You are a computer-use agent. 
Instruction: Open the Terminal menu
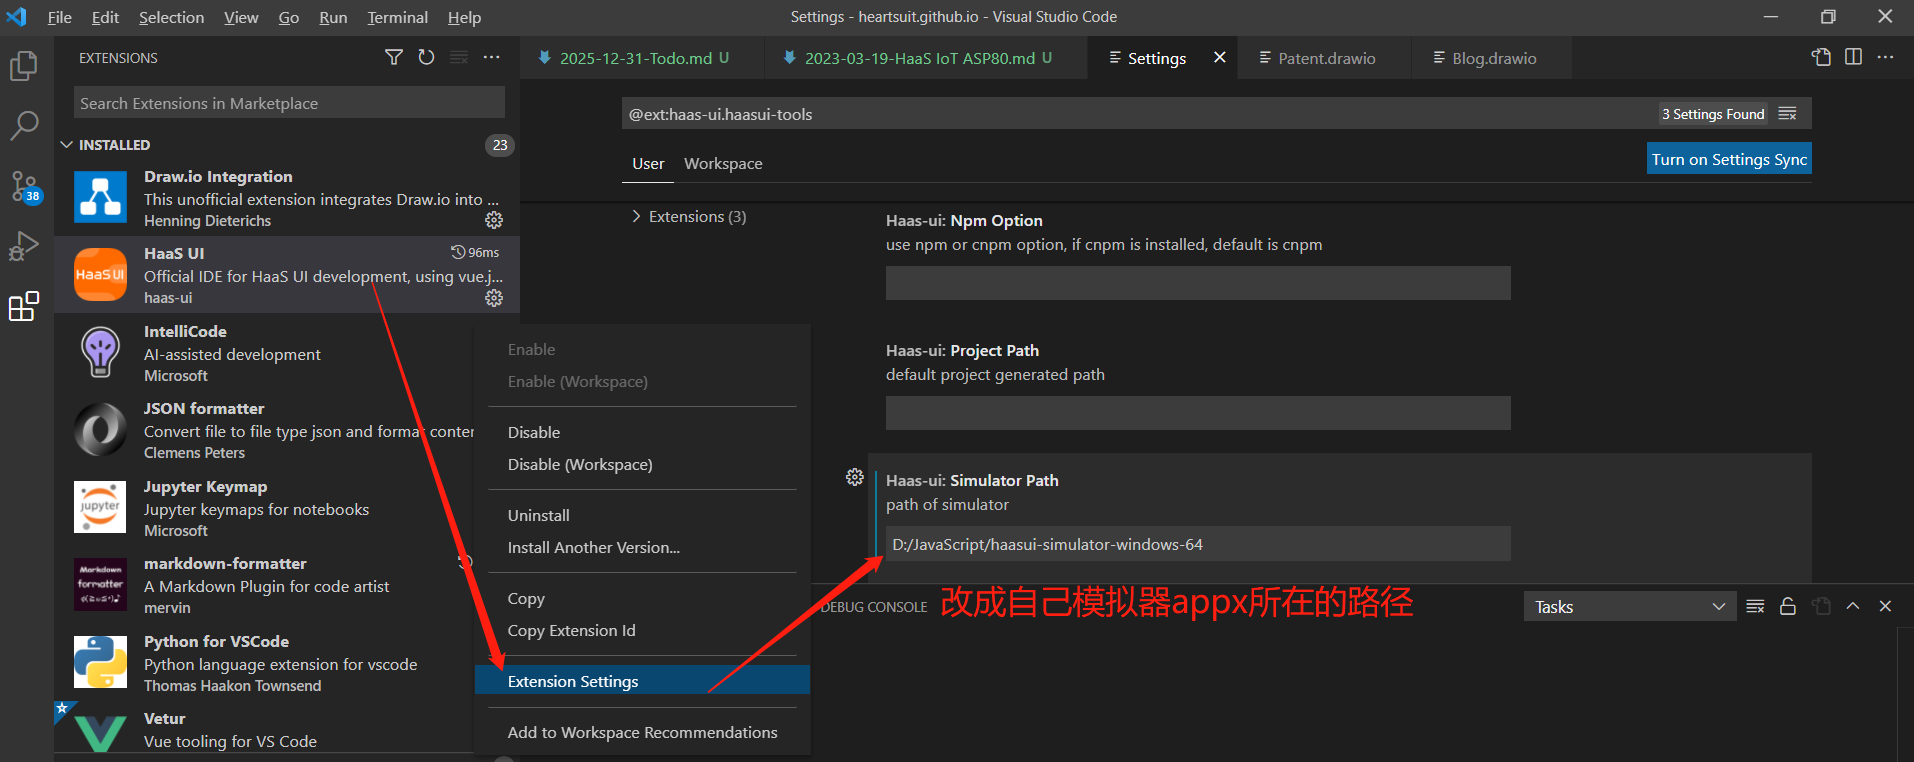(x=397, y=17)
